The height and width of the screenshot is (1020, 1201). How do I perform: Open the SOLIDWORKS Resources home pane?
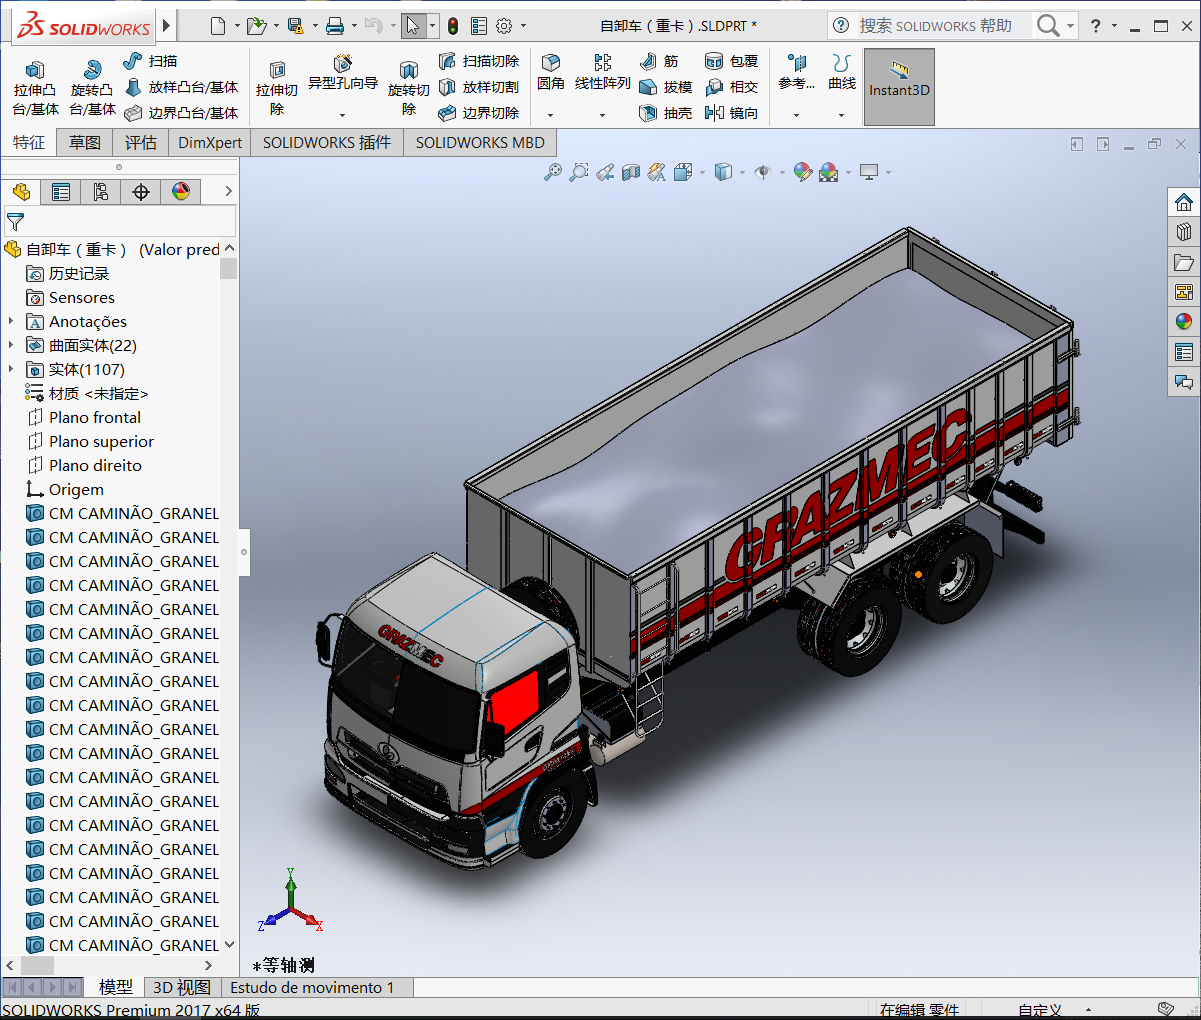coord(1184,202)
